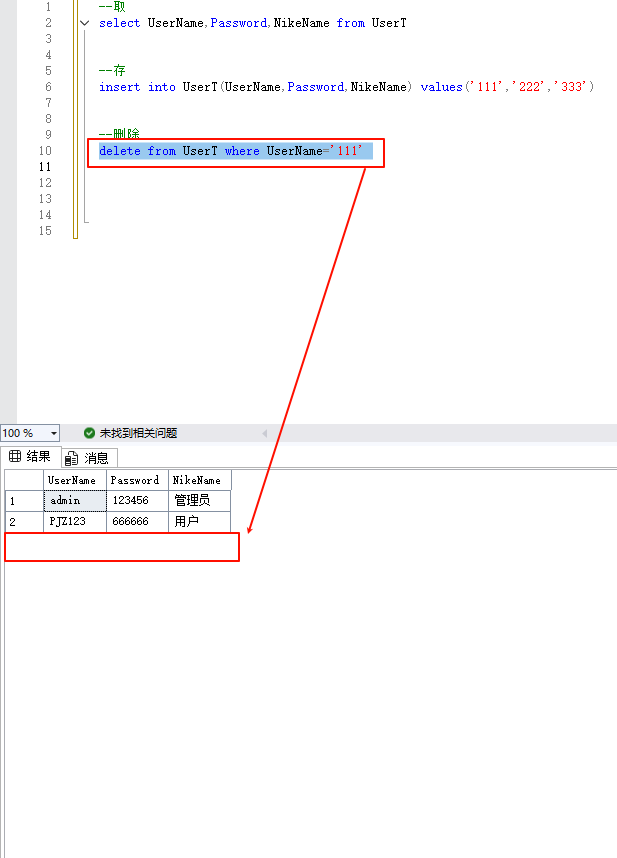Click the into keyword on line 6
This screenshot has height=858, width=617.
161,87
